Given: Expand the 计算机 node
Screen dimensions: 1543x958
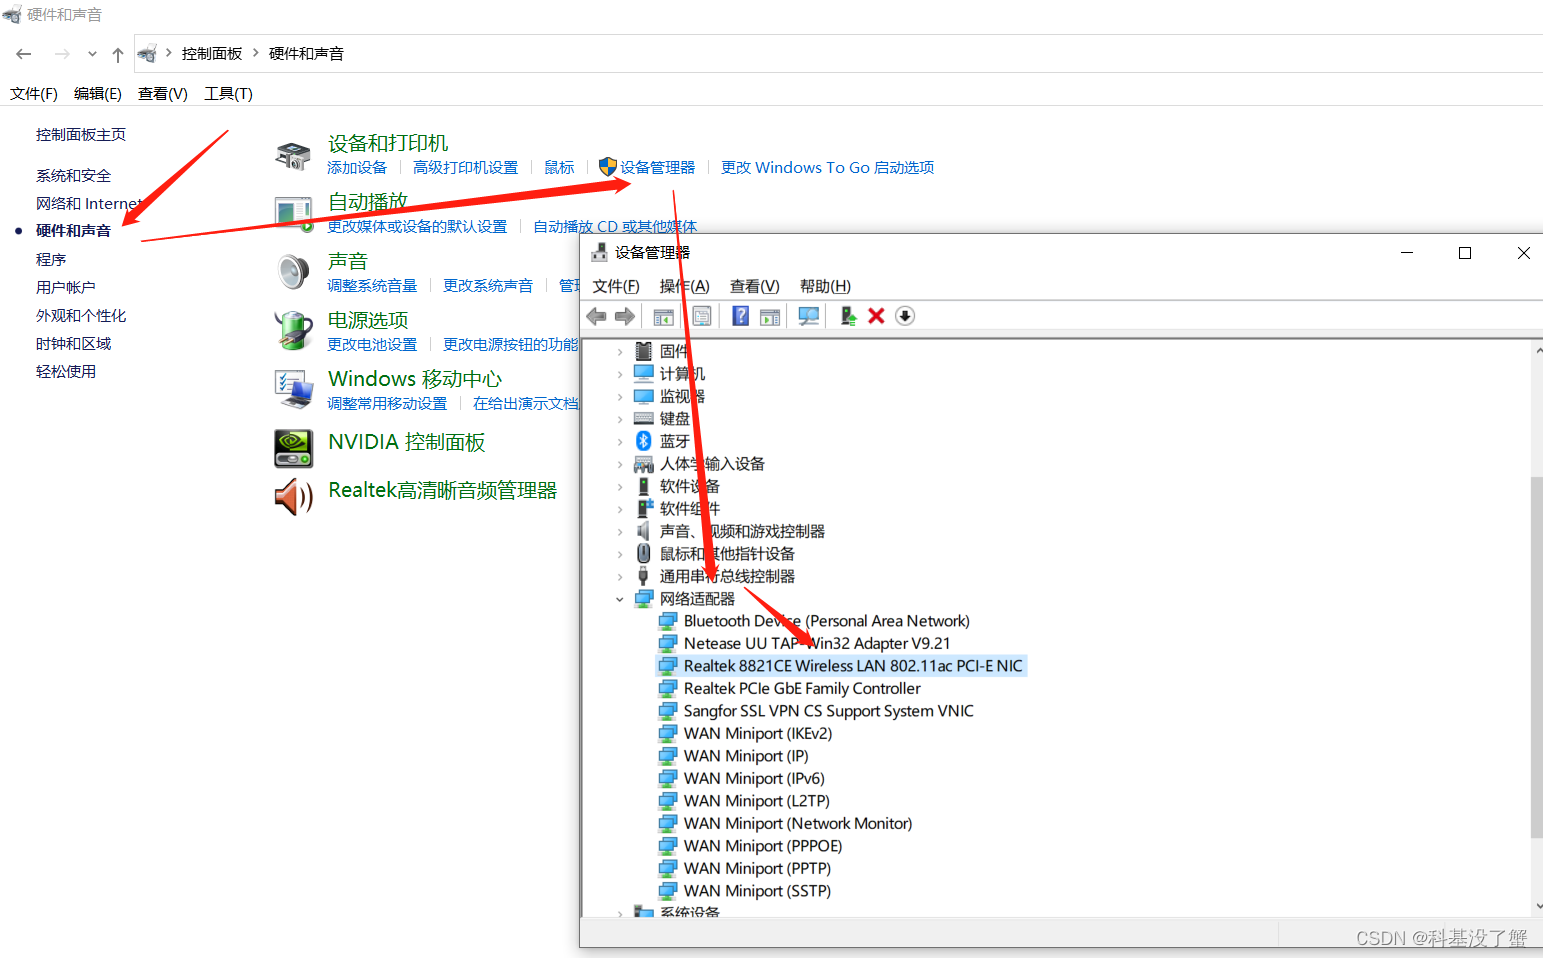Looking at the screenshot, I should [x=620, y=374].
